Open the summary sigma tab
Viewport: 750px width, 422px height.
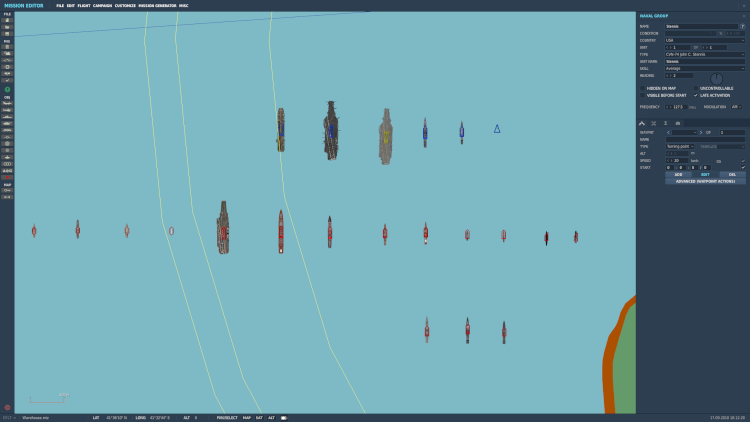click(x=666, y=122)
